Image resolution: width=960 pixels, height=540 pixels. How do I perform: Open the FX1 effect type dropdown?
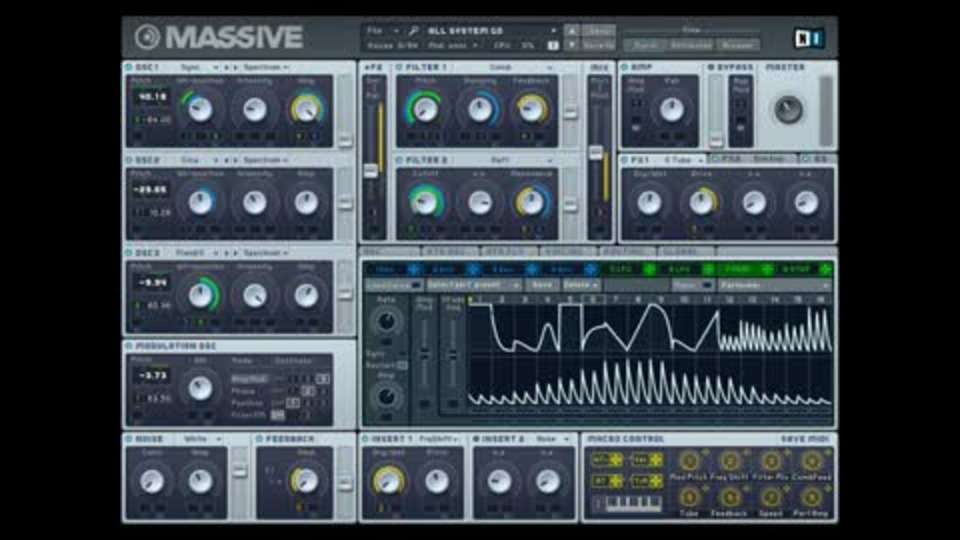(684, 160)
